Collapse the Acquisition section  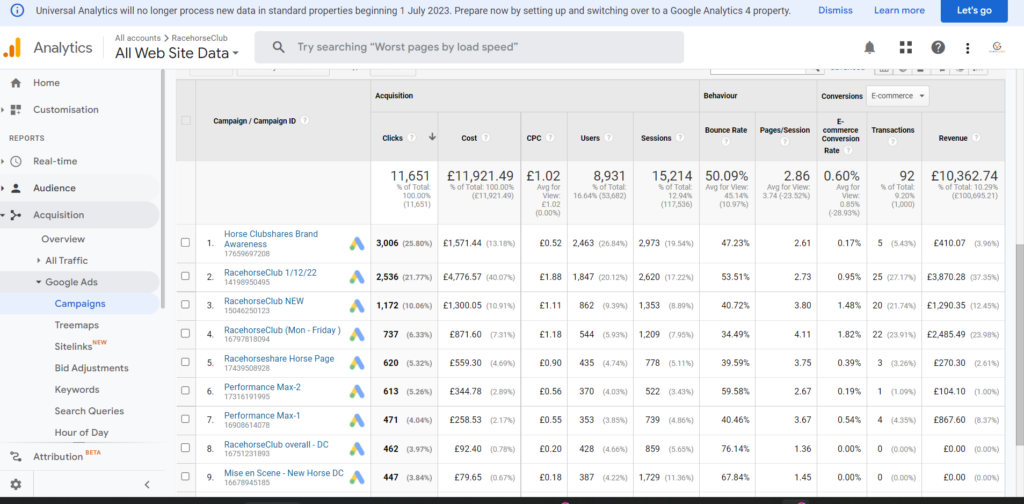coord(3,215)
